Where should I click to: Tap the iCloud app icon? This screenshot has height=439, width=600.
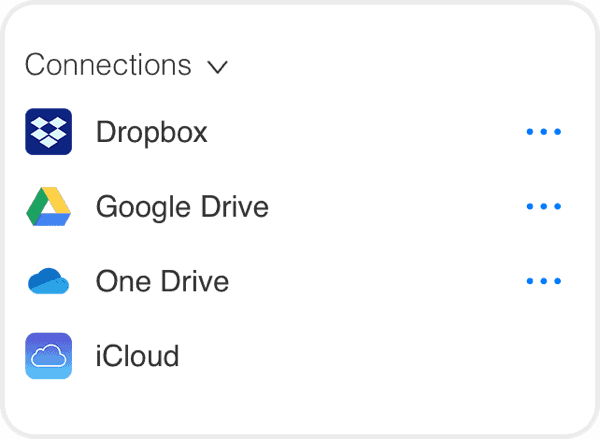[49, 356]
